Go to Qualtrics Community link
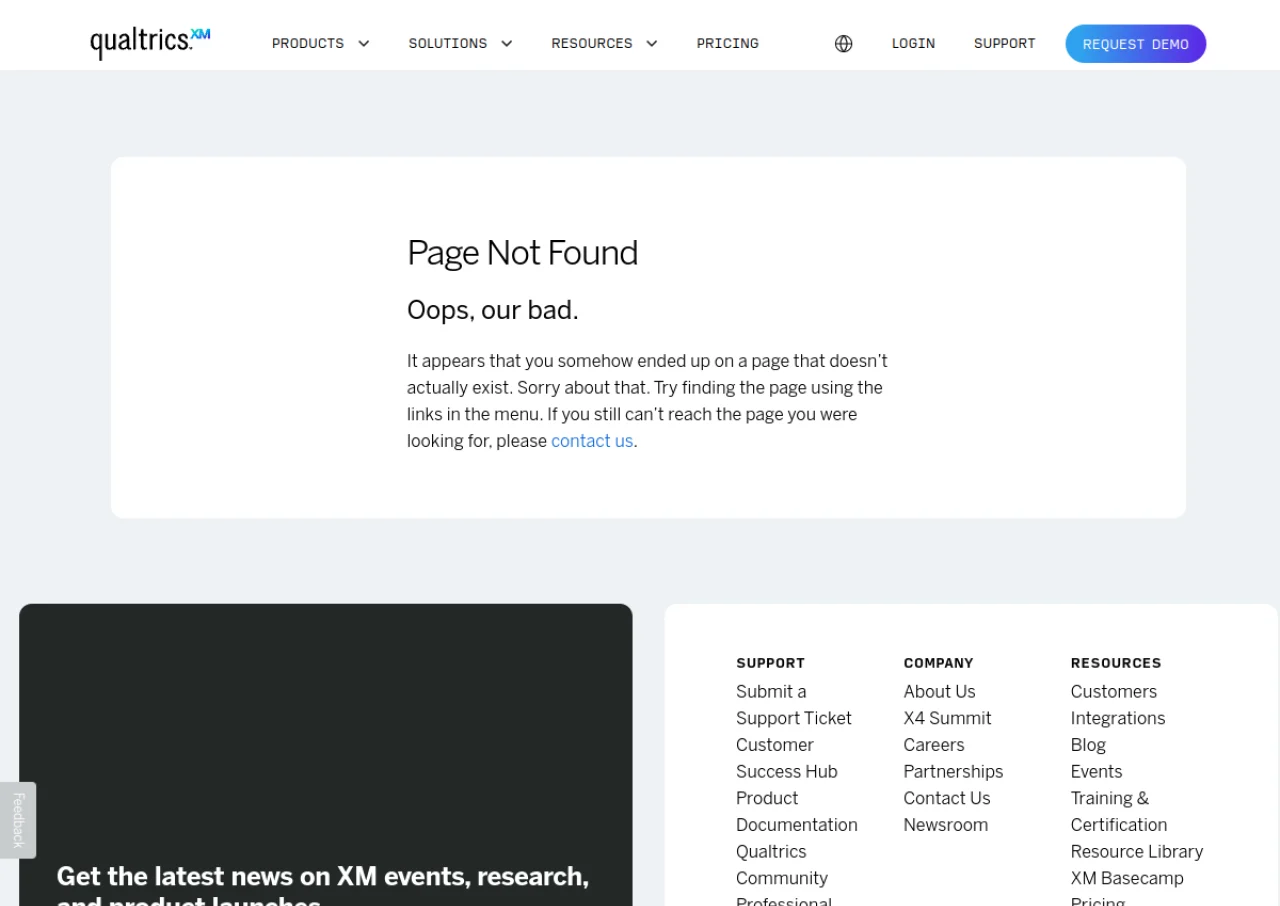The height and width of the screenshot is (906, 1280). pos(782,865)
